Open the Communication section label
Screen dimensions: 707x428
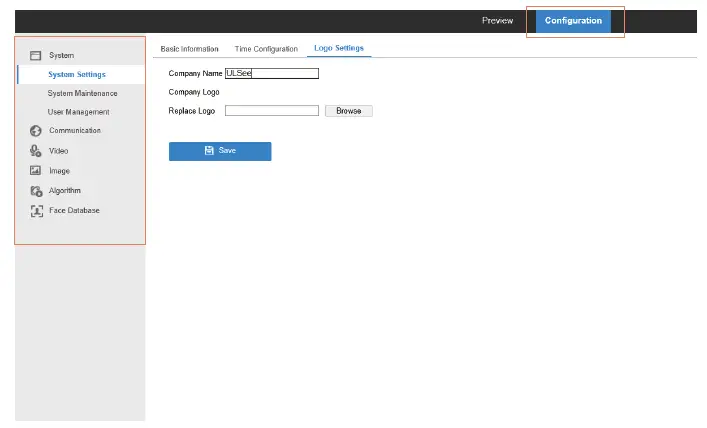tap(75, 130)
